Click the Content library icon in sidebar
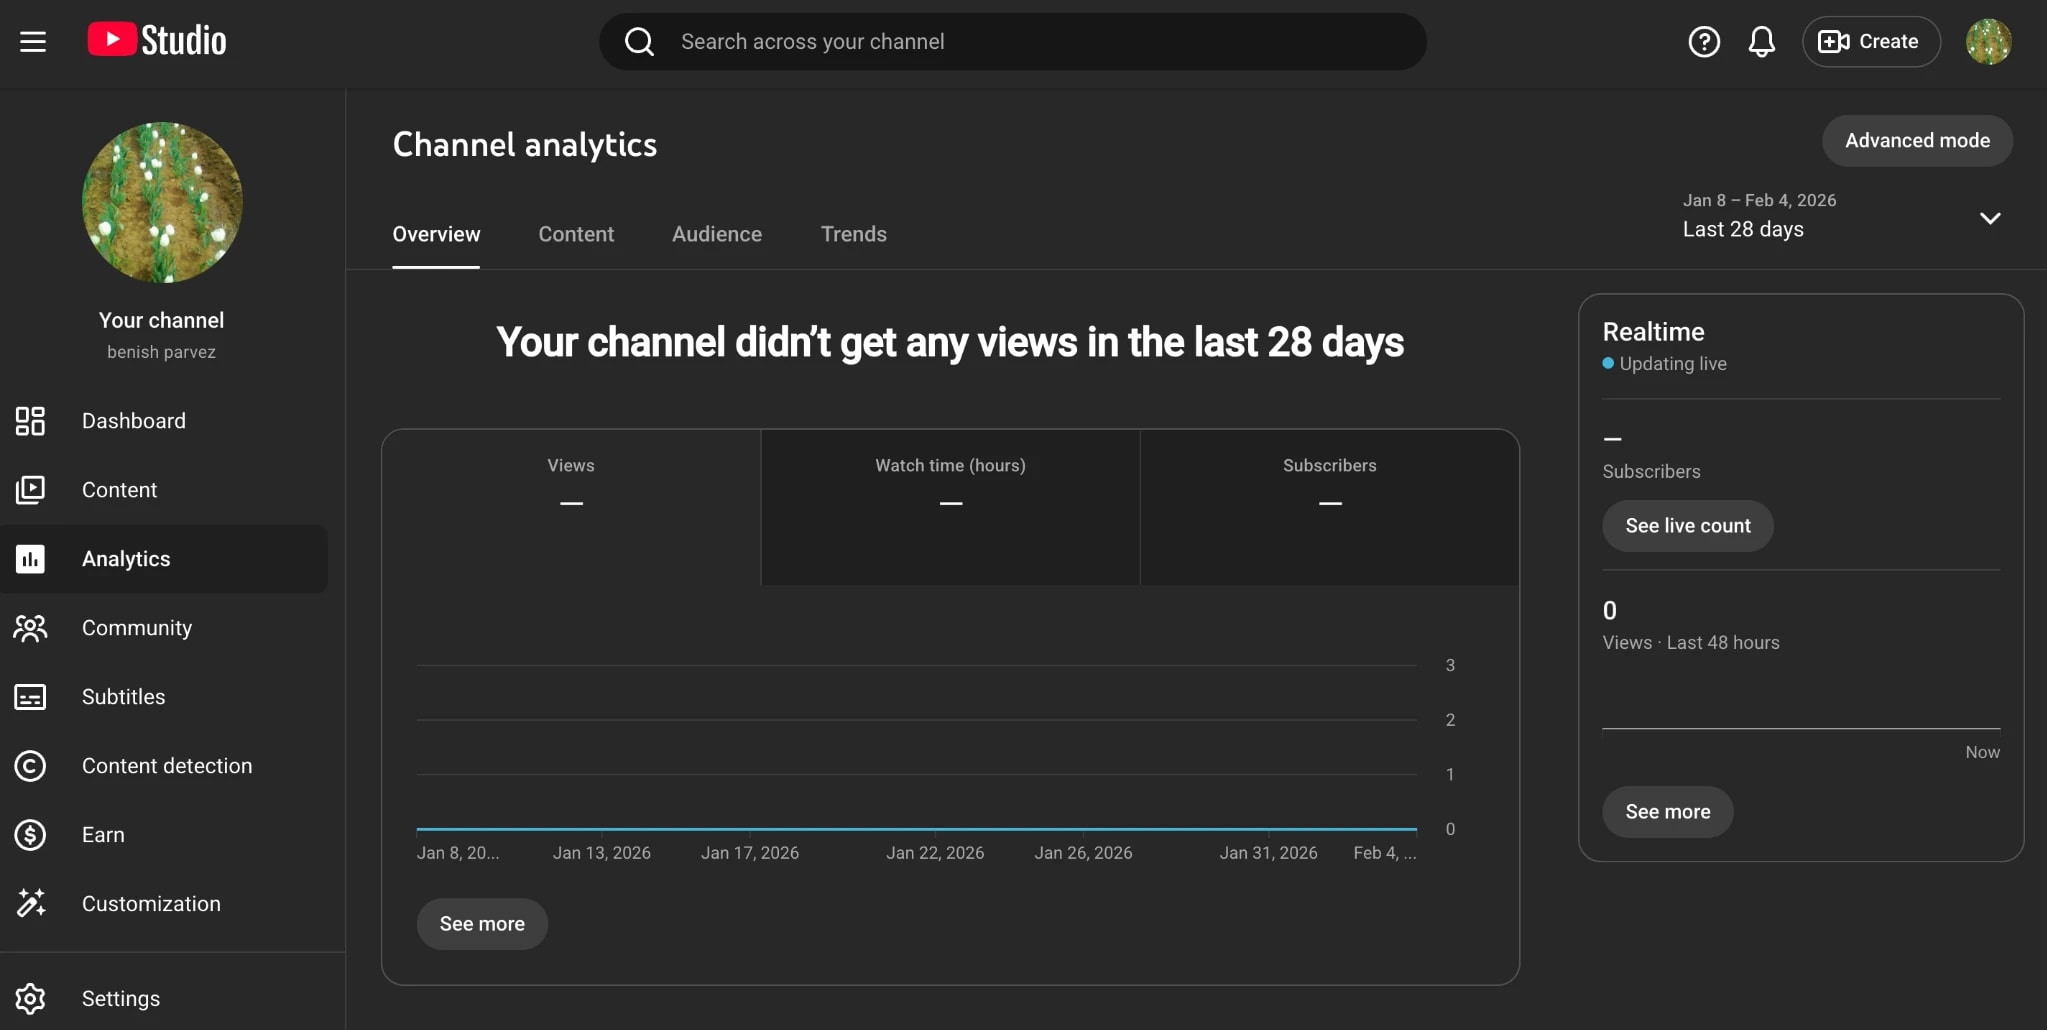The image size is (2047, 1030). (x=30, y=490)
